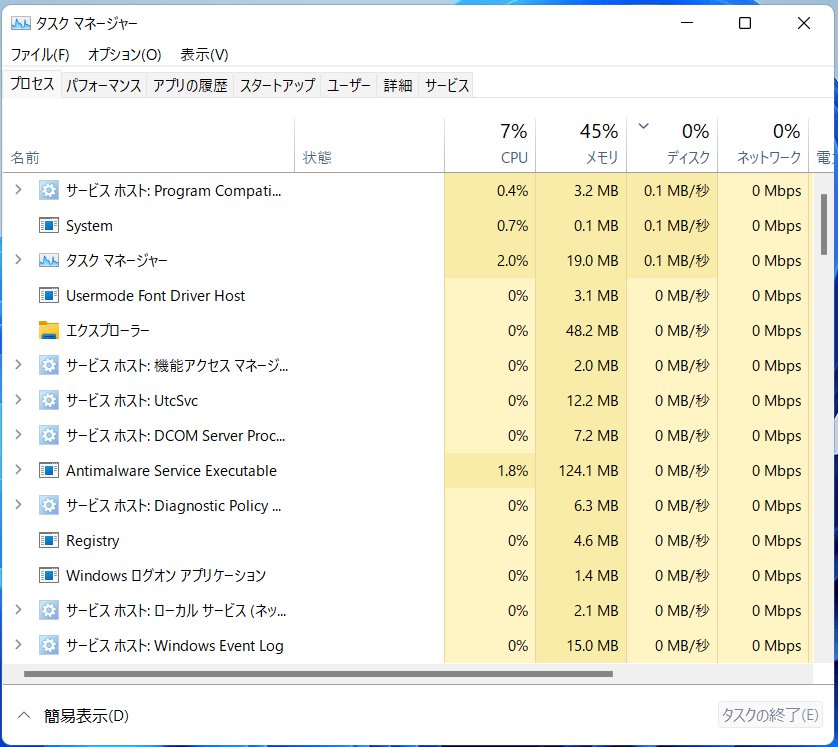Click gear icon of 機能アクセス マネージ... service
This screenshot has height=747, width=838.
tap(49, 365)
